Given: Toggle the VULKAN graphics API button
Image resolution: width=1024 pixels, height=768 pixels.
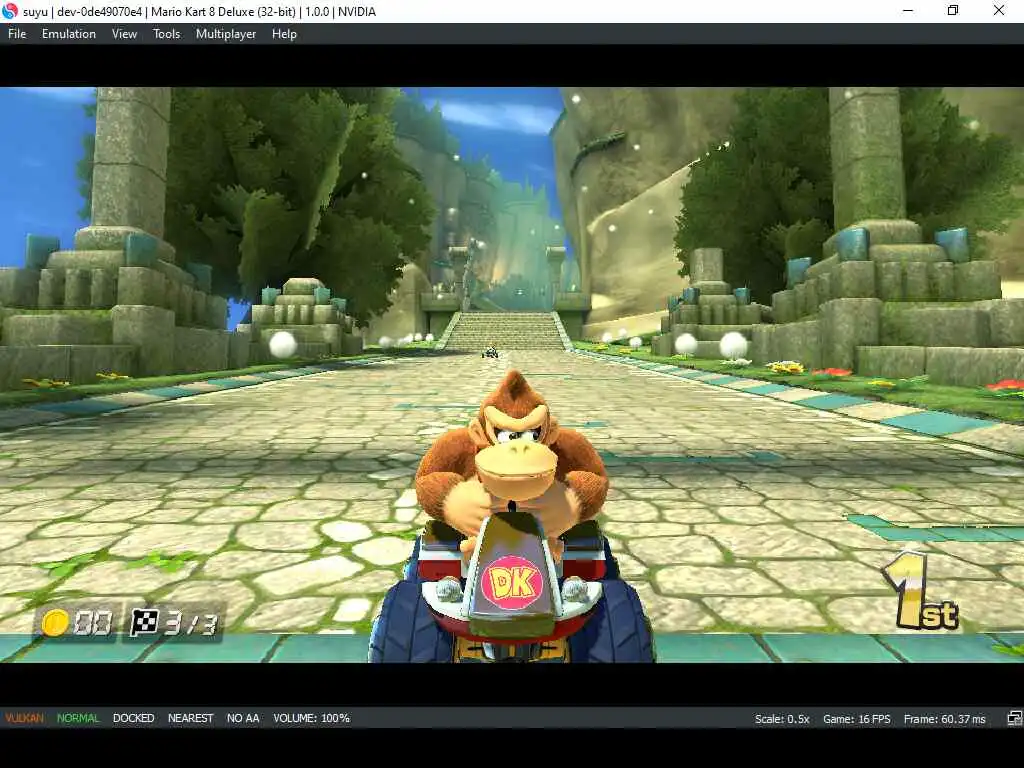Looking at the screenshot, I should pyautogui.click(x=25, y=718).
